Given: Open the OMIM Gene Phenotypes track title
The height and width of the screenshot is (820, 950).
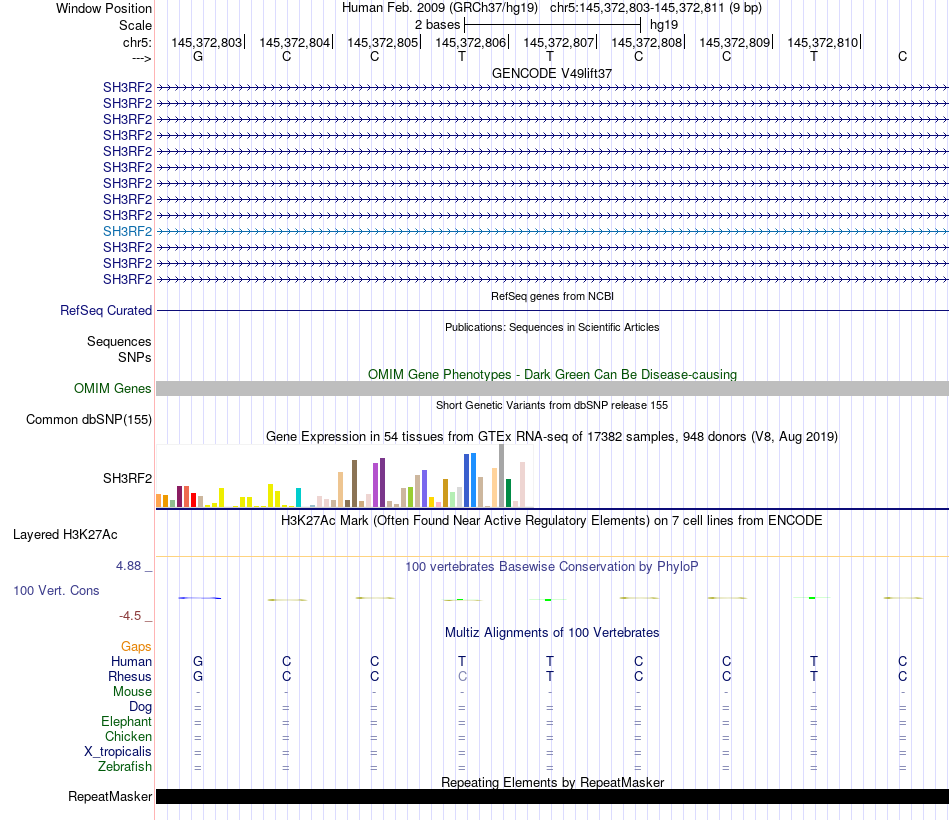Looking at the screenshot, I should tap(552, 375).
